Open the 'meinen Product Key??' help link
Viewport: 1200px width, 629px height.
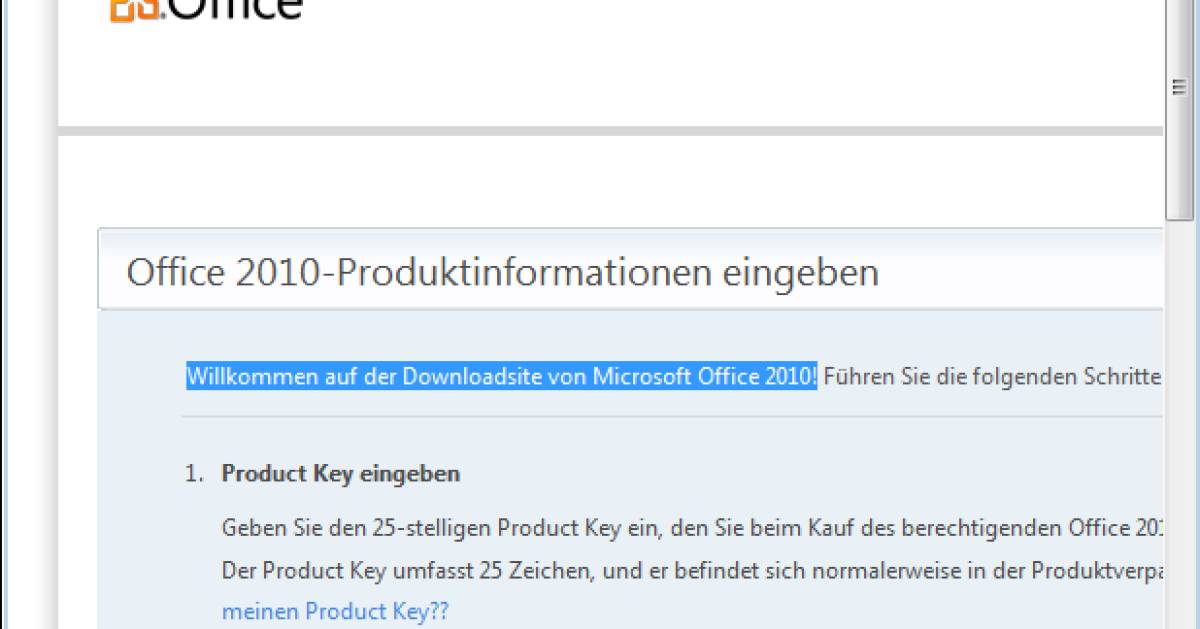335,612
